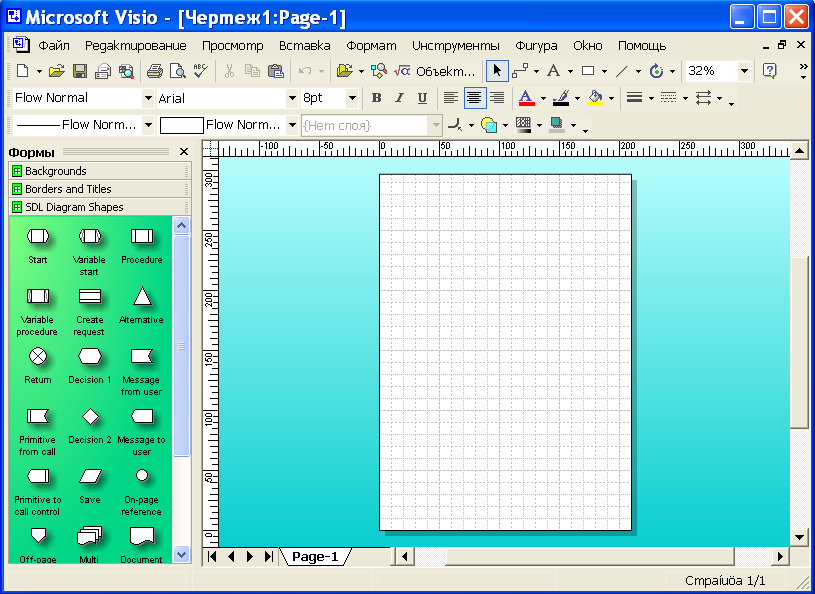The height and width of the screenshot is (594, 815).
Task: Open the Help question mark icon
Action: click(x=769, y=71)
